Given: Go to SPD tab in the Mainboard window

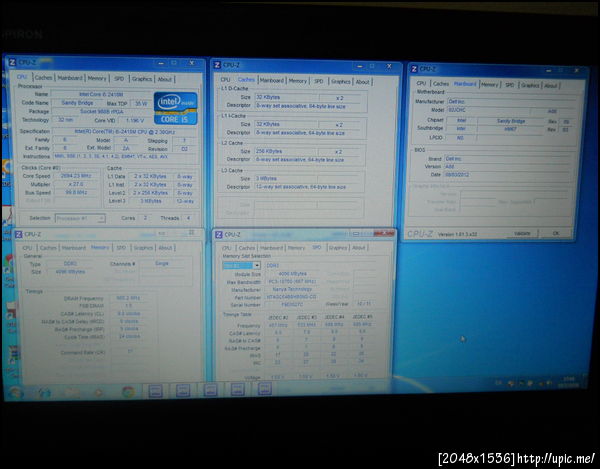Looking at the screenshot, I should [x=509, y=85].
